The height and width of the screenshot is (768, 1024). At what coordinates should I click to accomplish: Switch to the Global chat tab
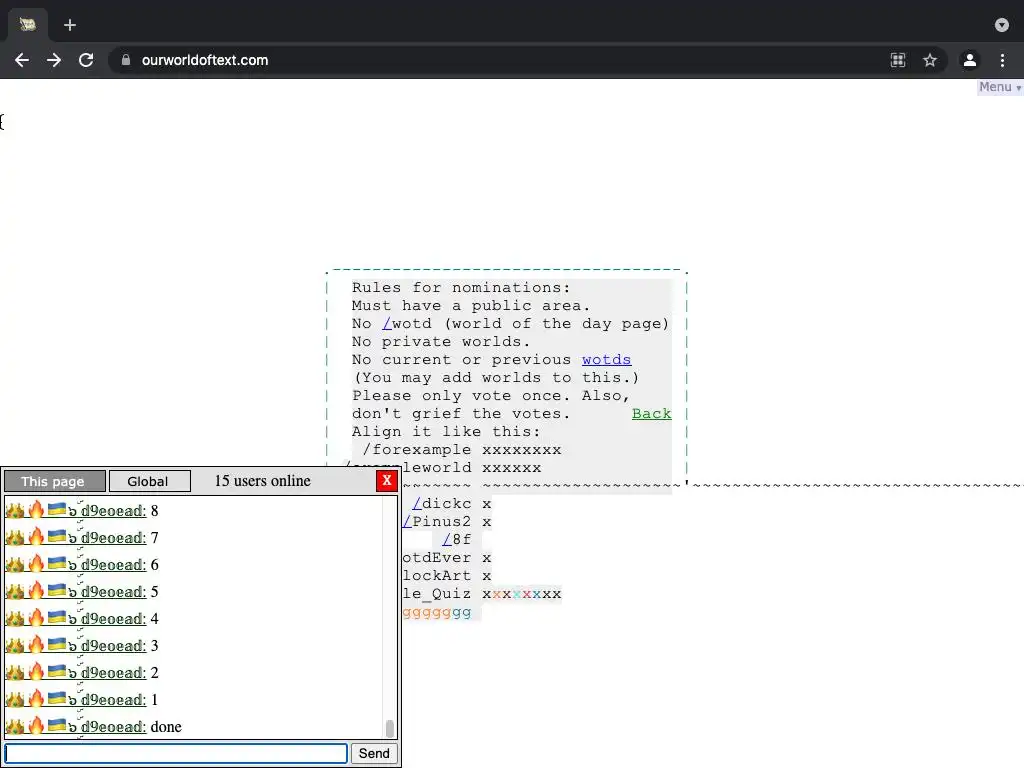coord(150,481)
